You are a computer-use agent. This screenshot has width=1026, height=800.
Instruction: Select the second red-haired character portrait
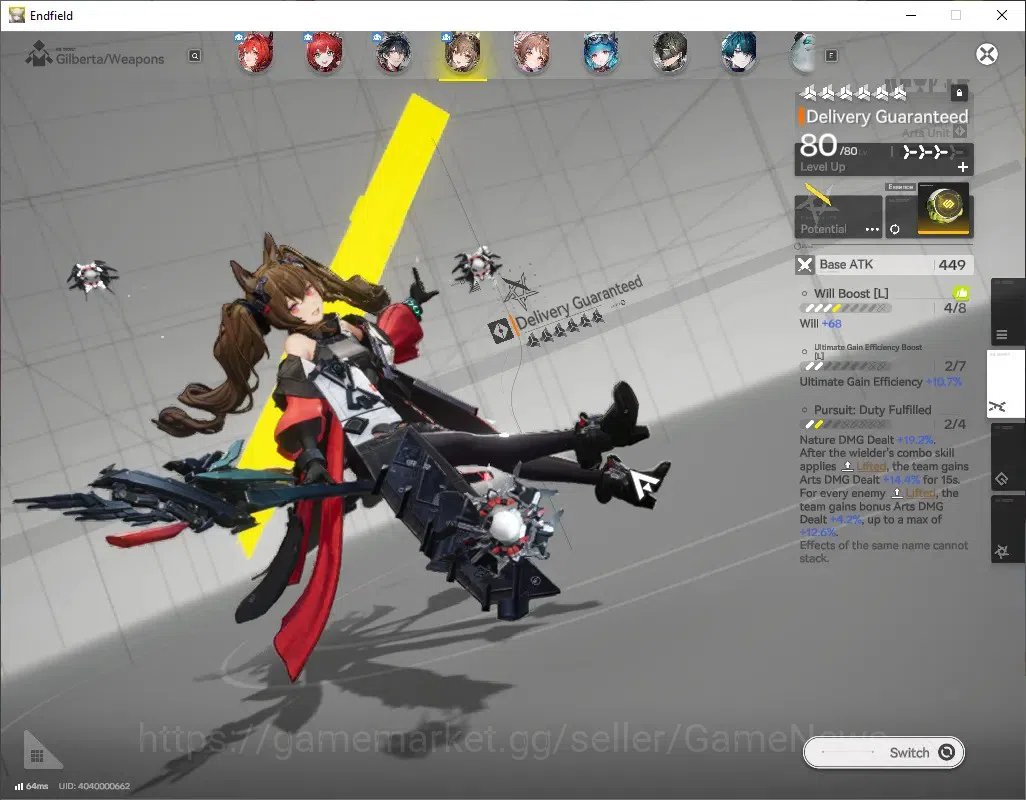(x=324, y=53)
